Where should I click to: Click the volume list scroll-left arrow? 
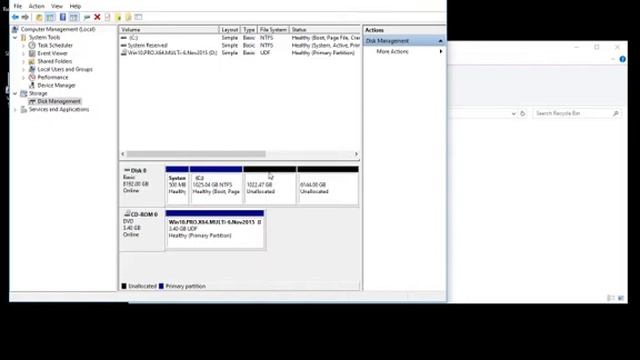pyautogui.click(x=123, y=154)
